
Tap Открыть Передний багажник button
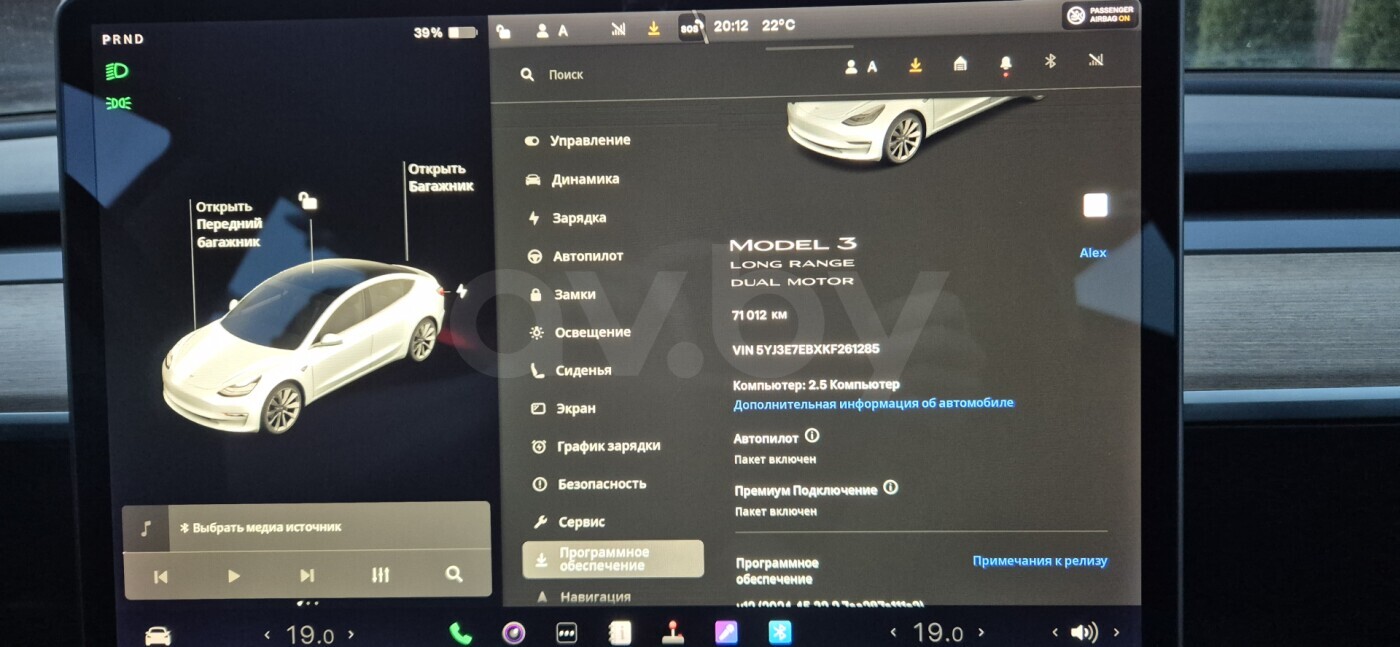pos(229,224)
